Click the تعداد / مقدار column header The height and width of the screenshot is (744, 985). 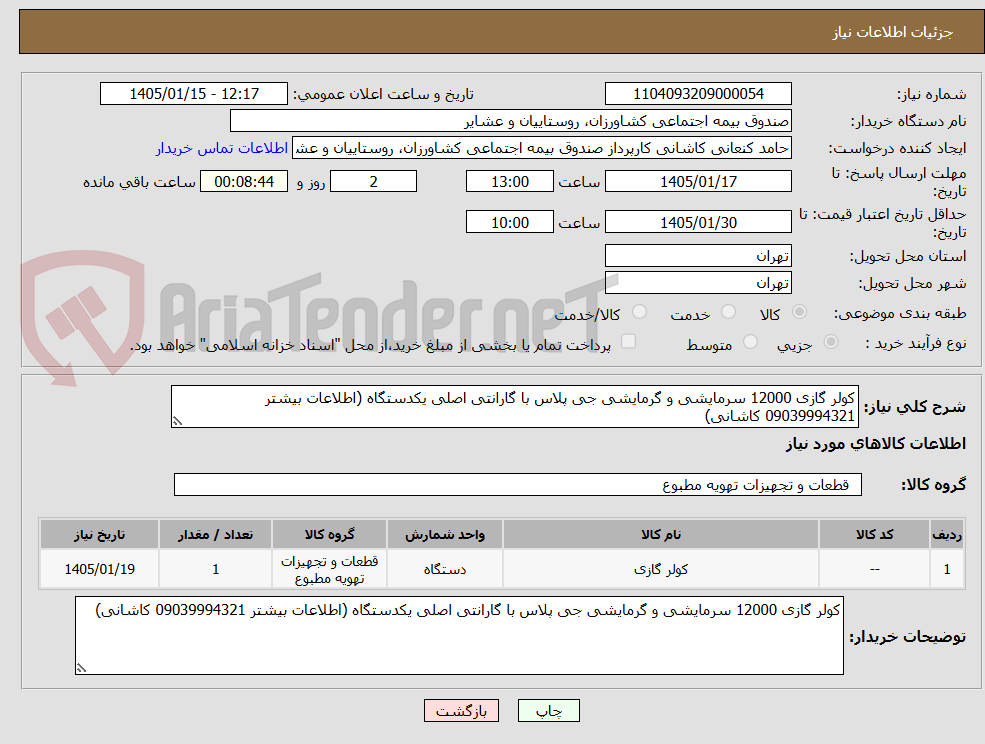coord(215,534)
